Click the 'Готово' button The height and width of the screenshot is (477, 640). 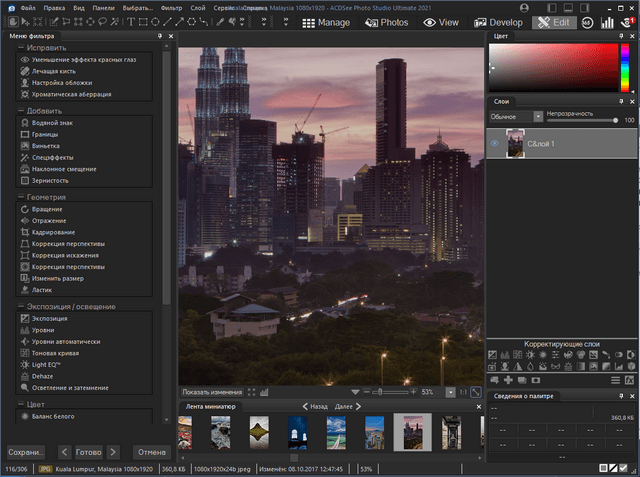(x=89, y=451)
